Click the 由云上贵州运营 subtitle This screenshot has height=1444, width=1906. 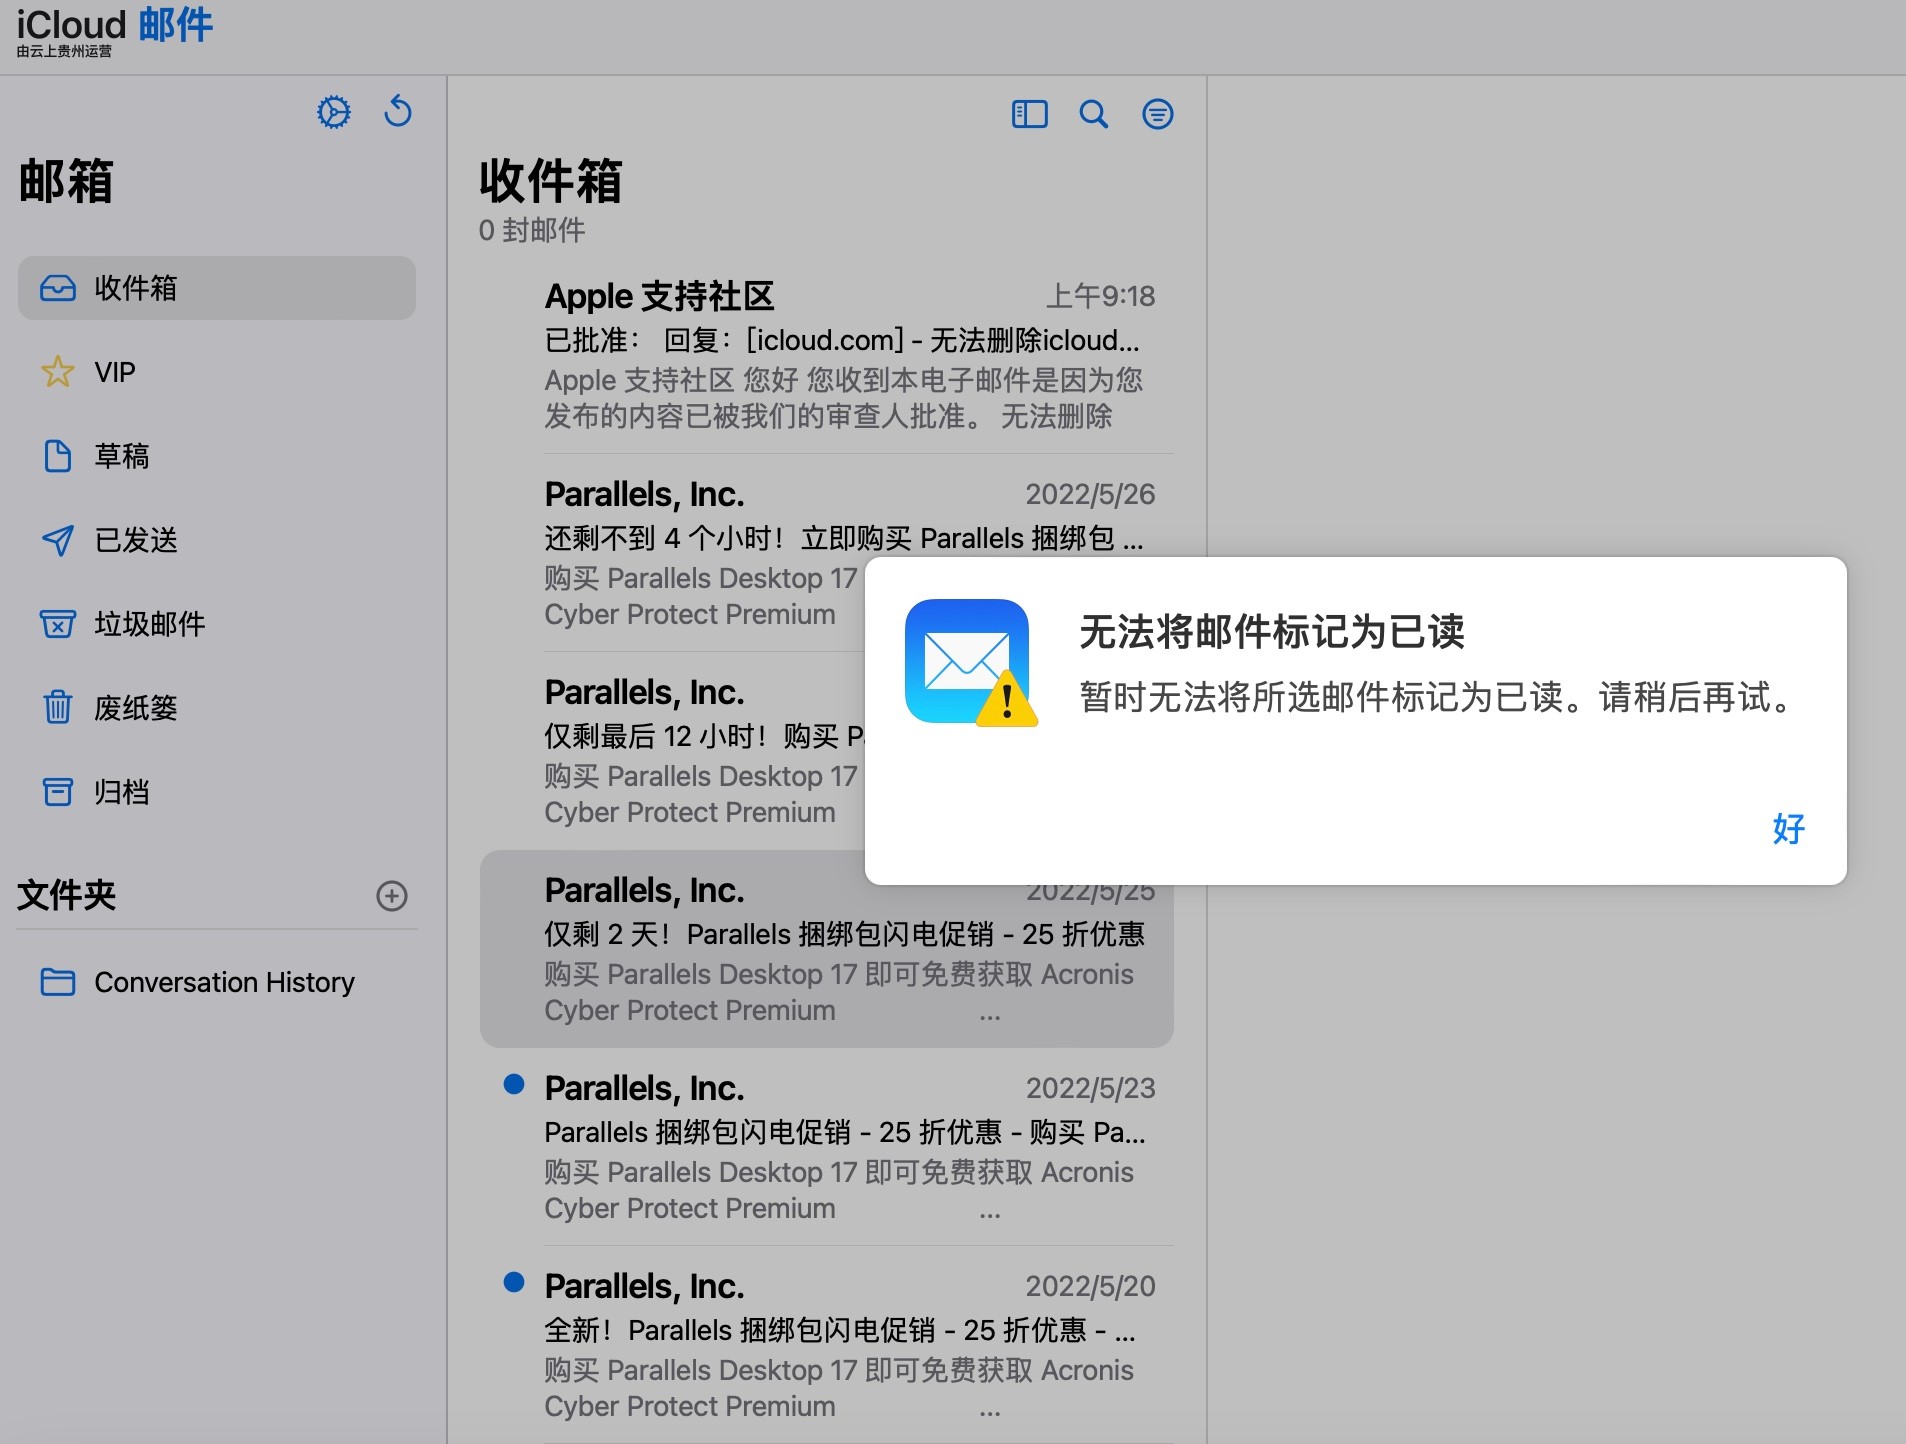[x=64, y=51]
